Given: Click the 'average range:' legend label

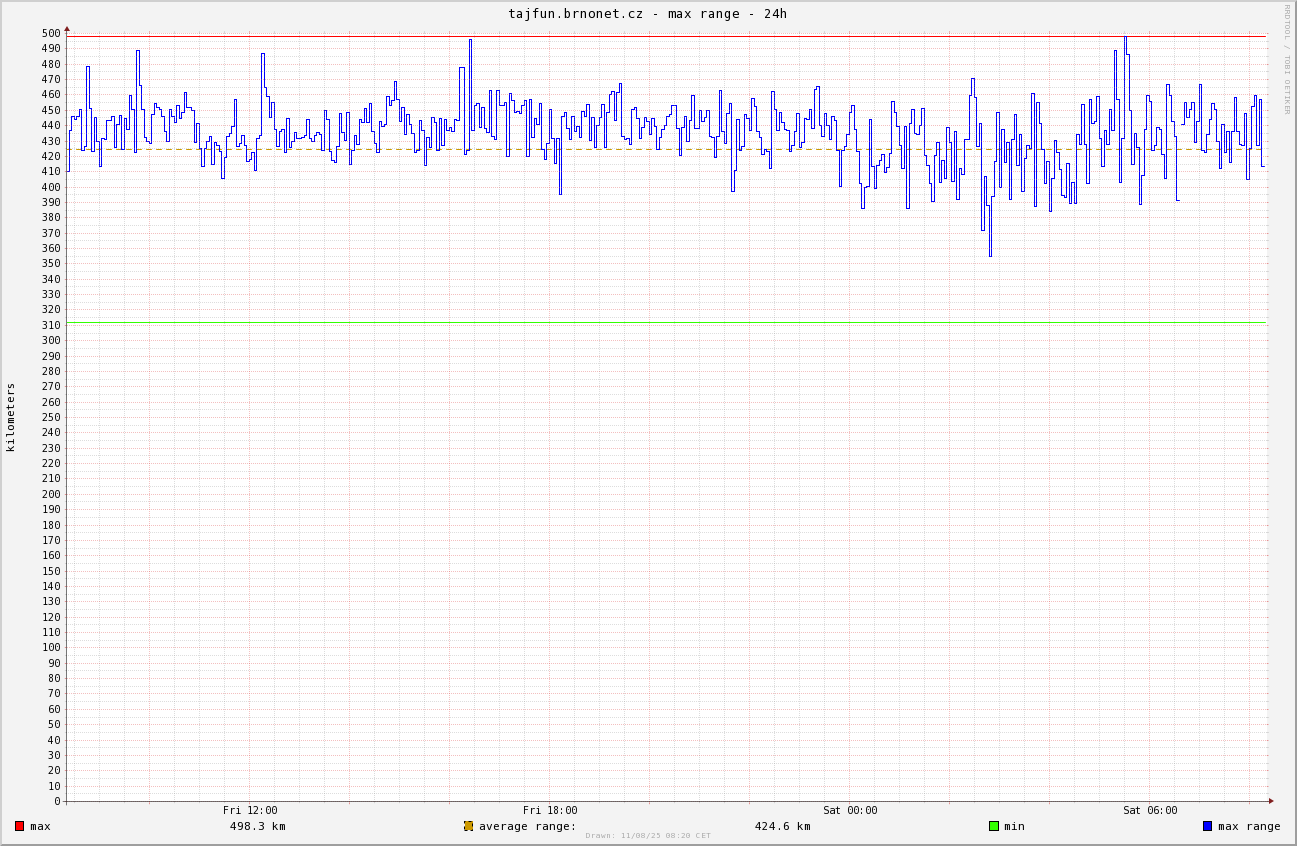Looking at the screenshot, I should (x=527, y=826).
